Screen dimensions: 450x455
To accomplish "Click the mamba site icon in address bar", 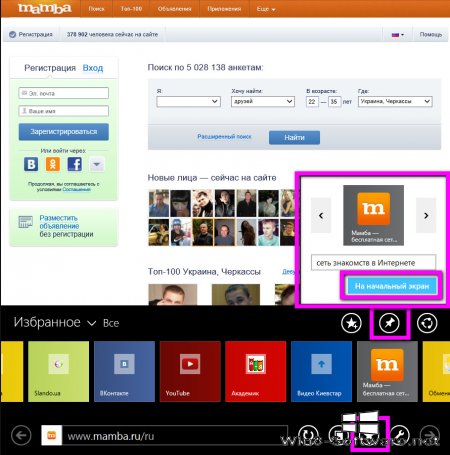I will (52, 435).
